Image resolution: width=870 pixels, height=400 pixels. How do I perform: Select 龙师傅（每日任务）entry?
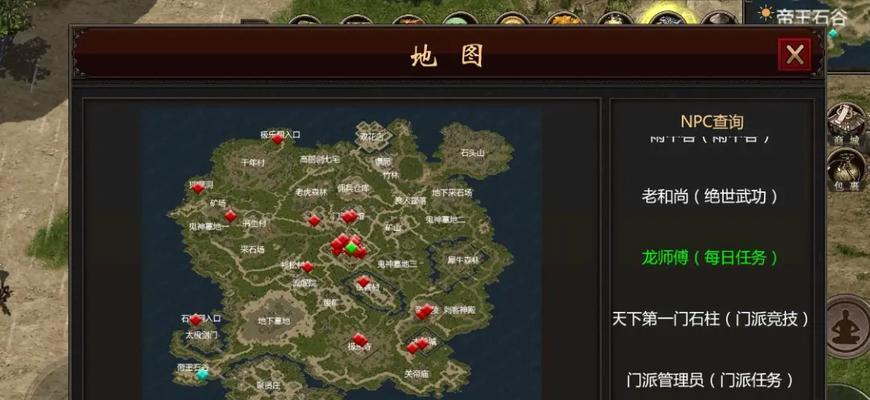710,257
